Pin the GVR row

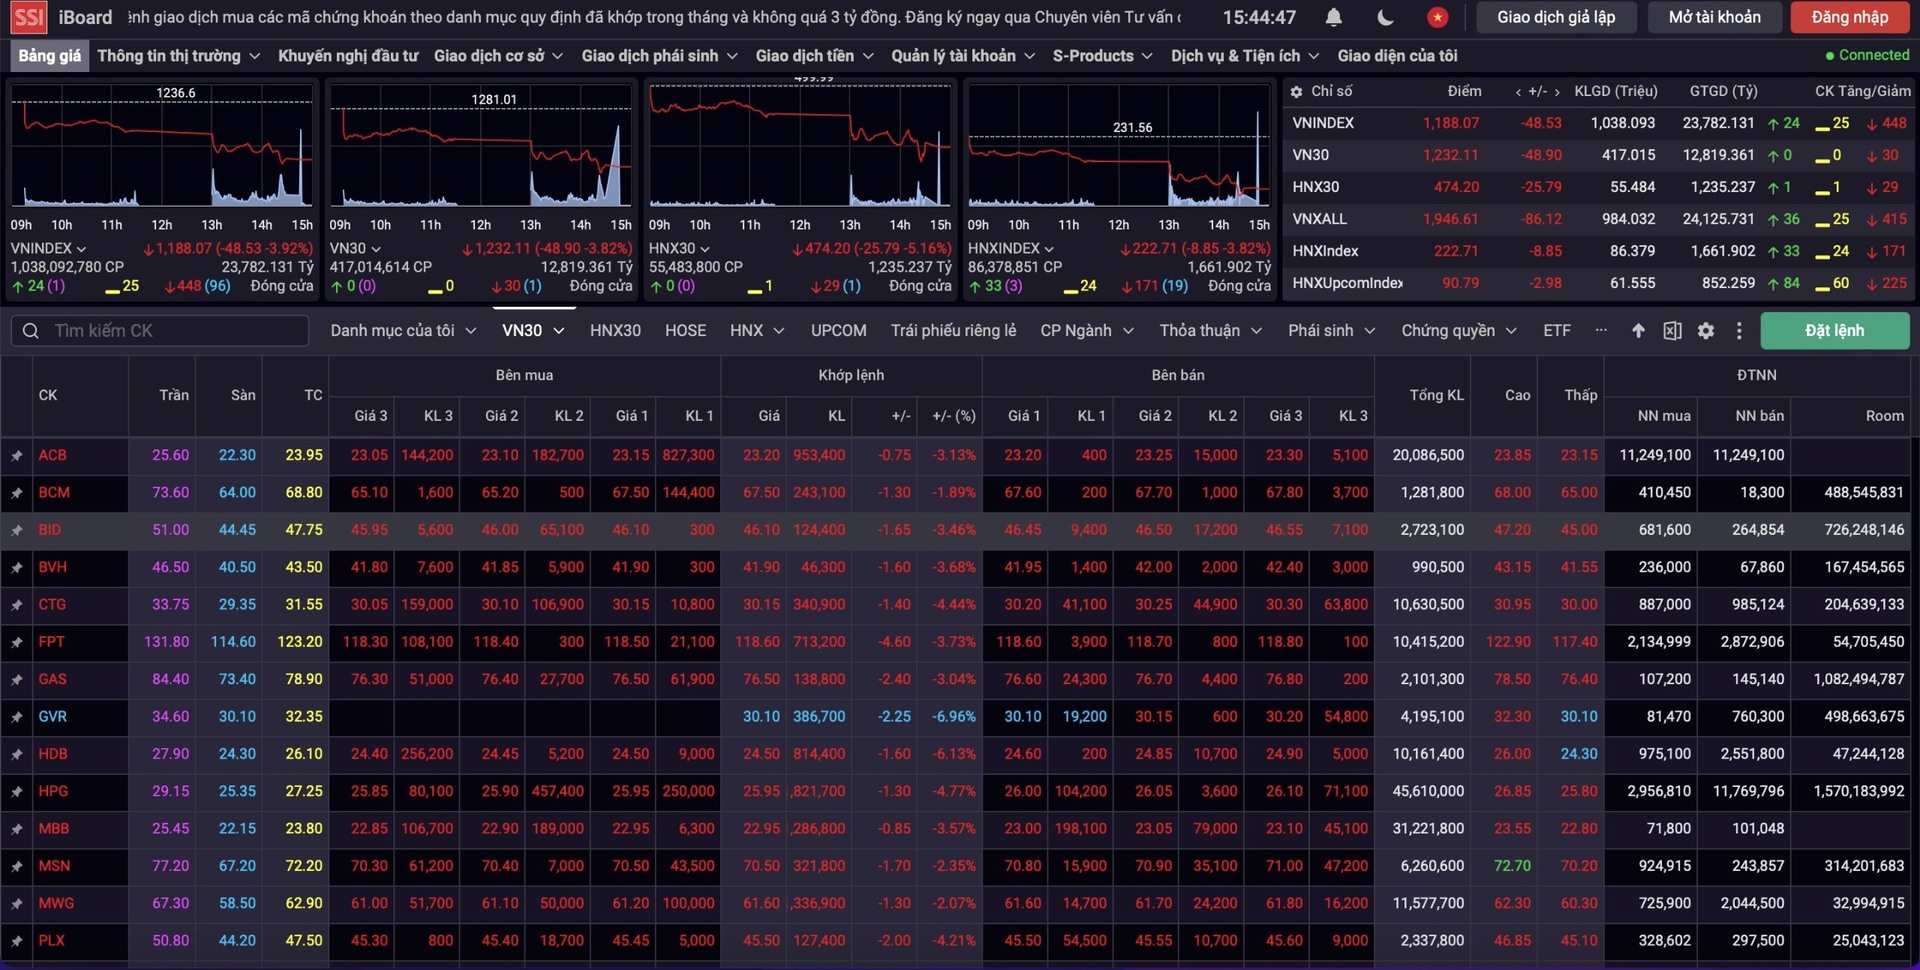[x=17, y=717]
